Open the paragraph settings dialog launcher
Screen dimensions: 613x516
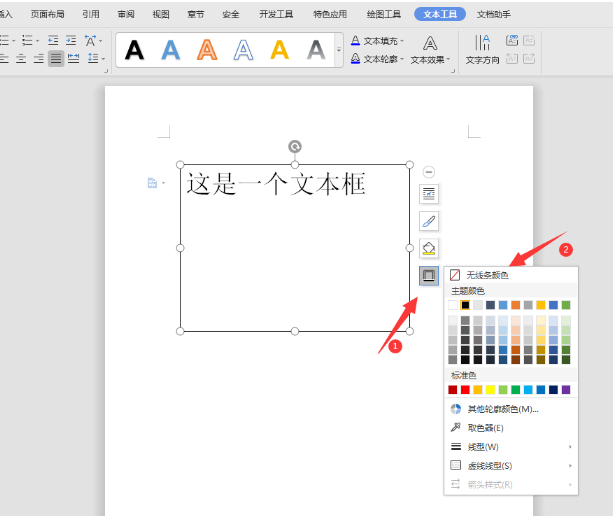coord(106,71)
